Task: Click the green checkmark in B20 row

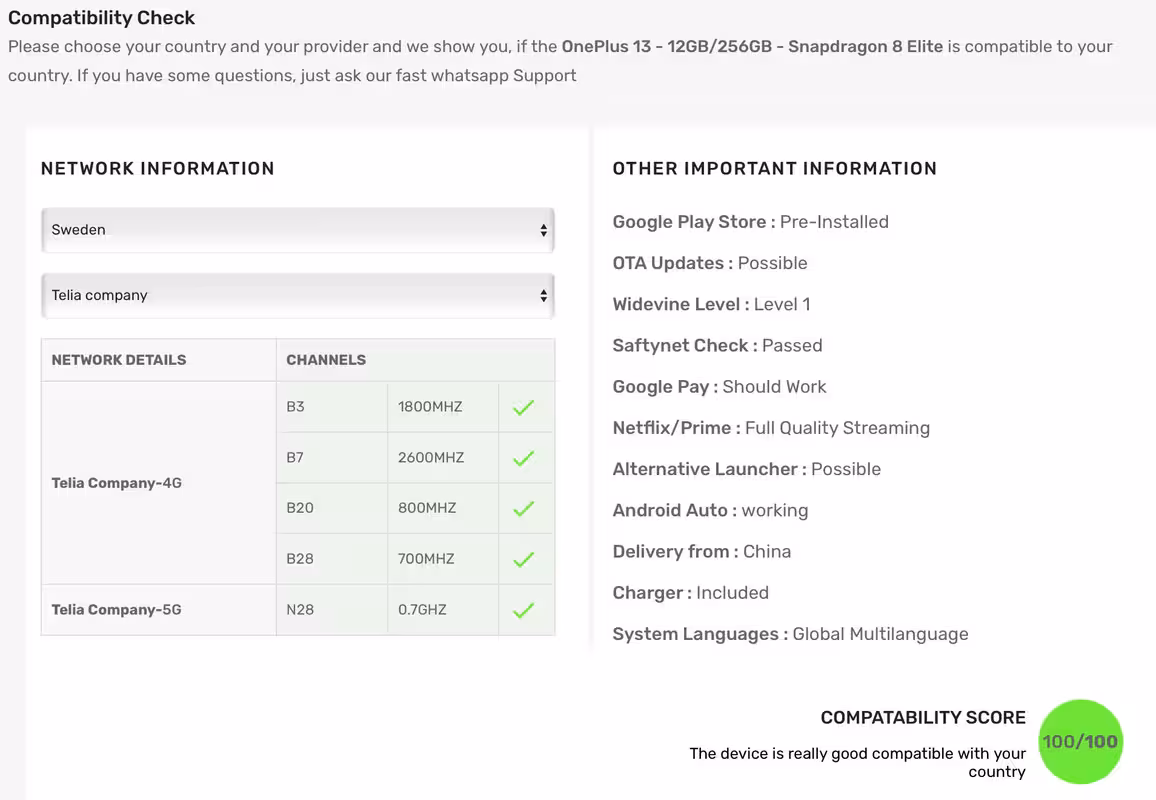Action: pos(523,508)
